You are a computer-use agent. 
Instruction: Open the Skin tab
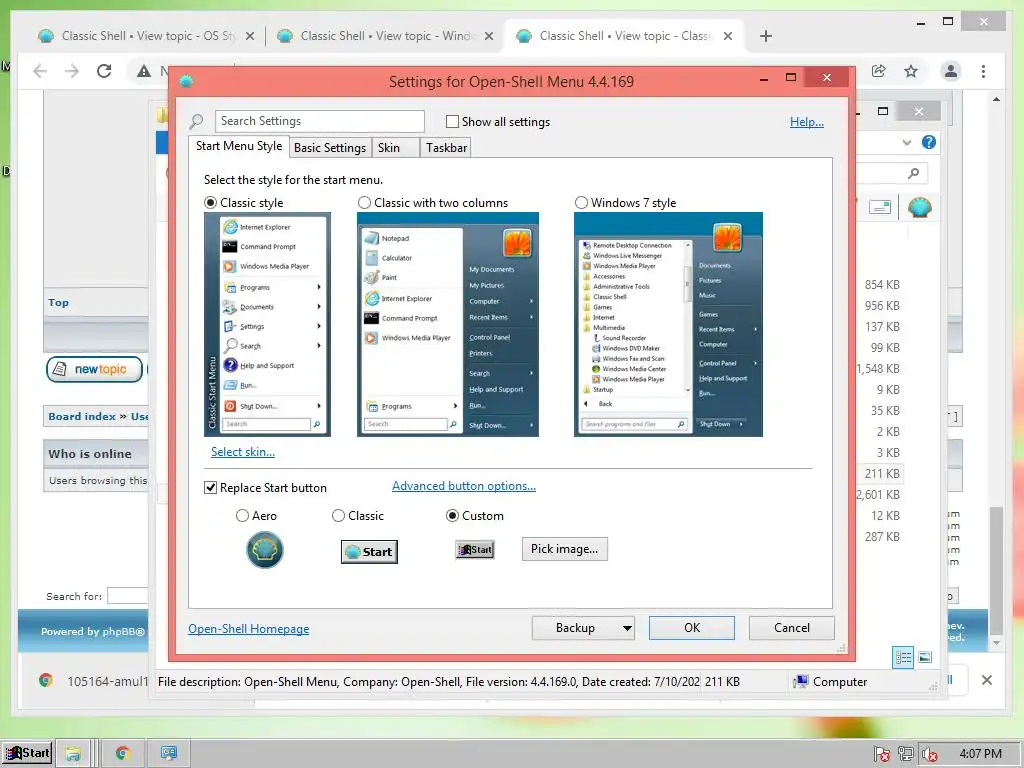coord(394,148)
